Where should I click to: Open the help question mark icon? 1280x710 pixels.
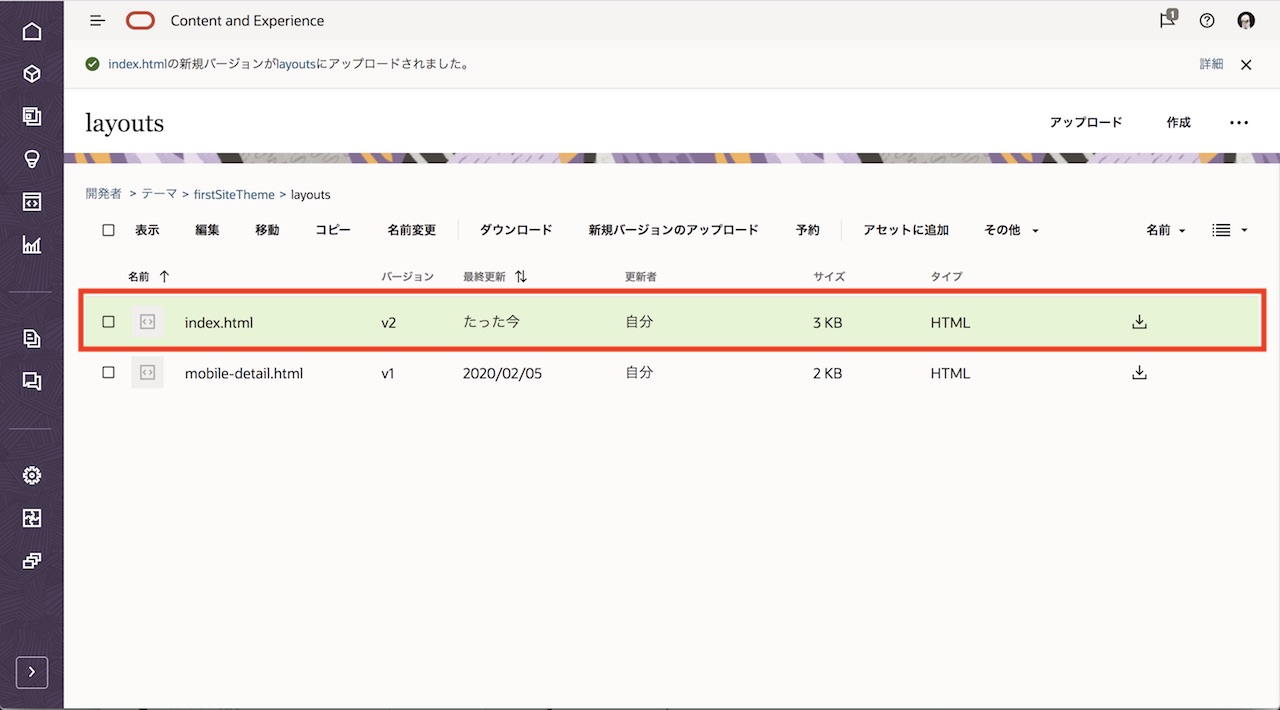pos(1207,20)
